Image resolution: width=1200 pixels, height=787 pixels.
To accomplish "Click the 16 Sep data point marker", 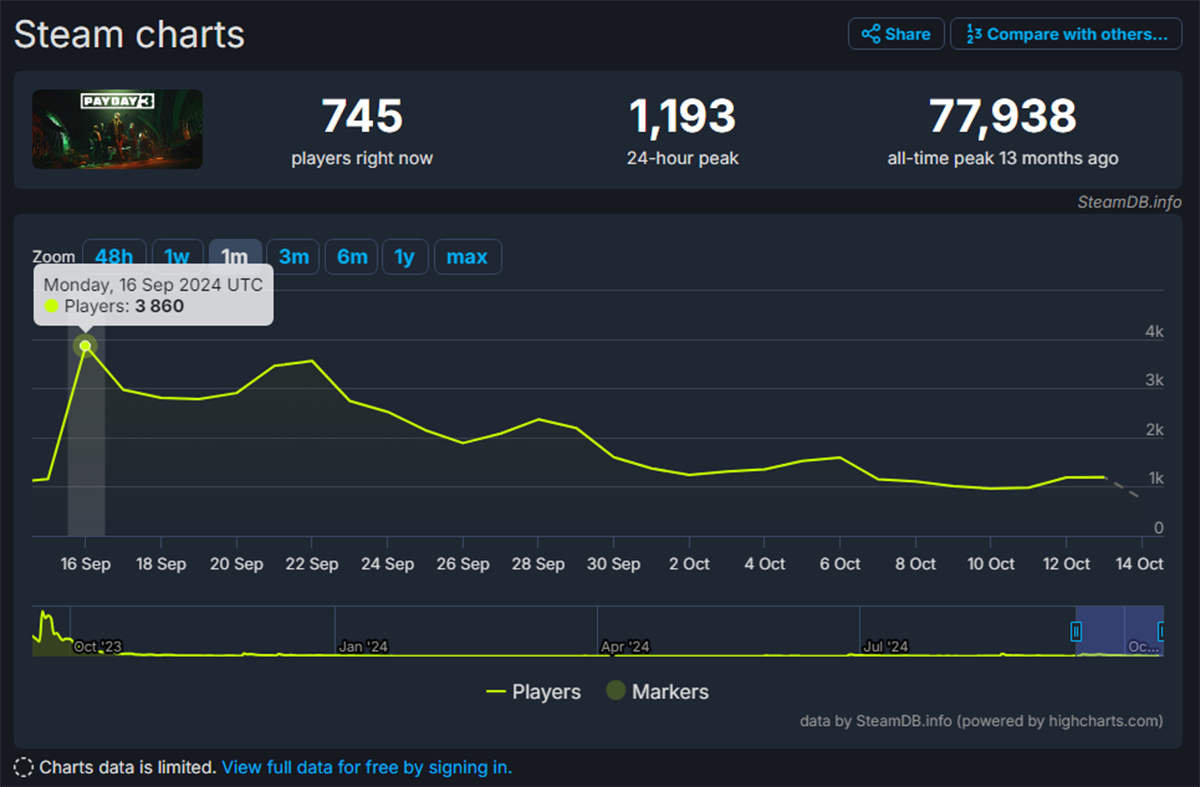I will 86,346.
